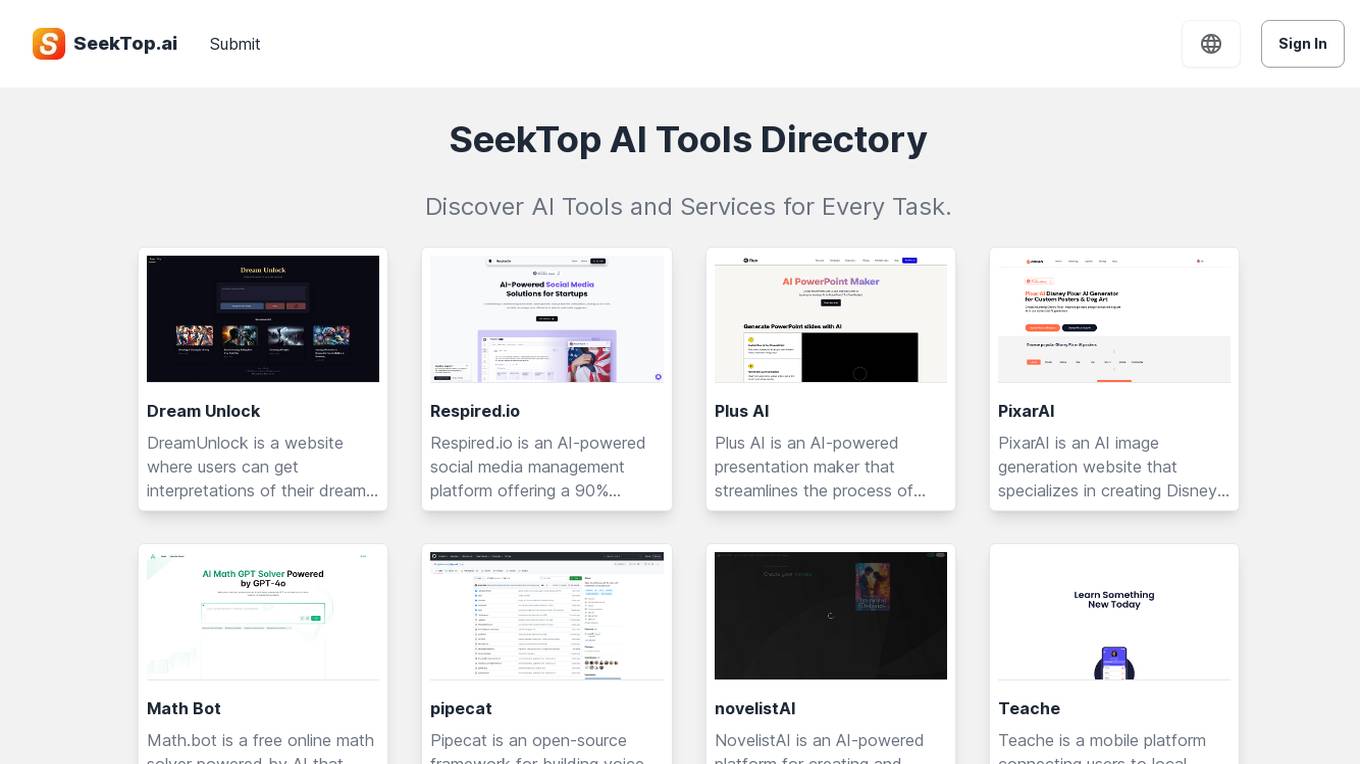Click the DreamUnlock description text
The image size is (1360, 764).
click(x=263, y=467)
